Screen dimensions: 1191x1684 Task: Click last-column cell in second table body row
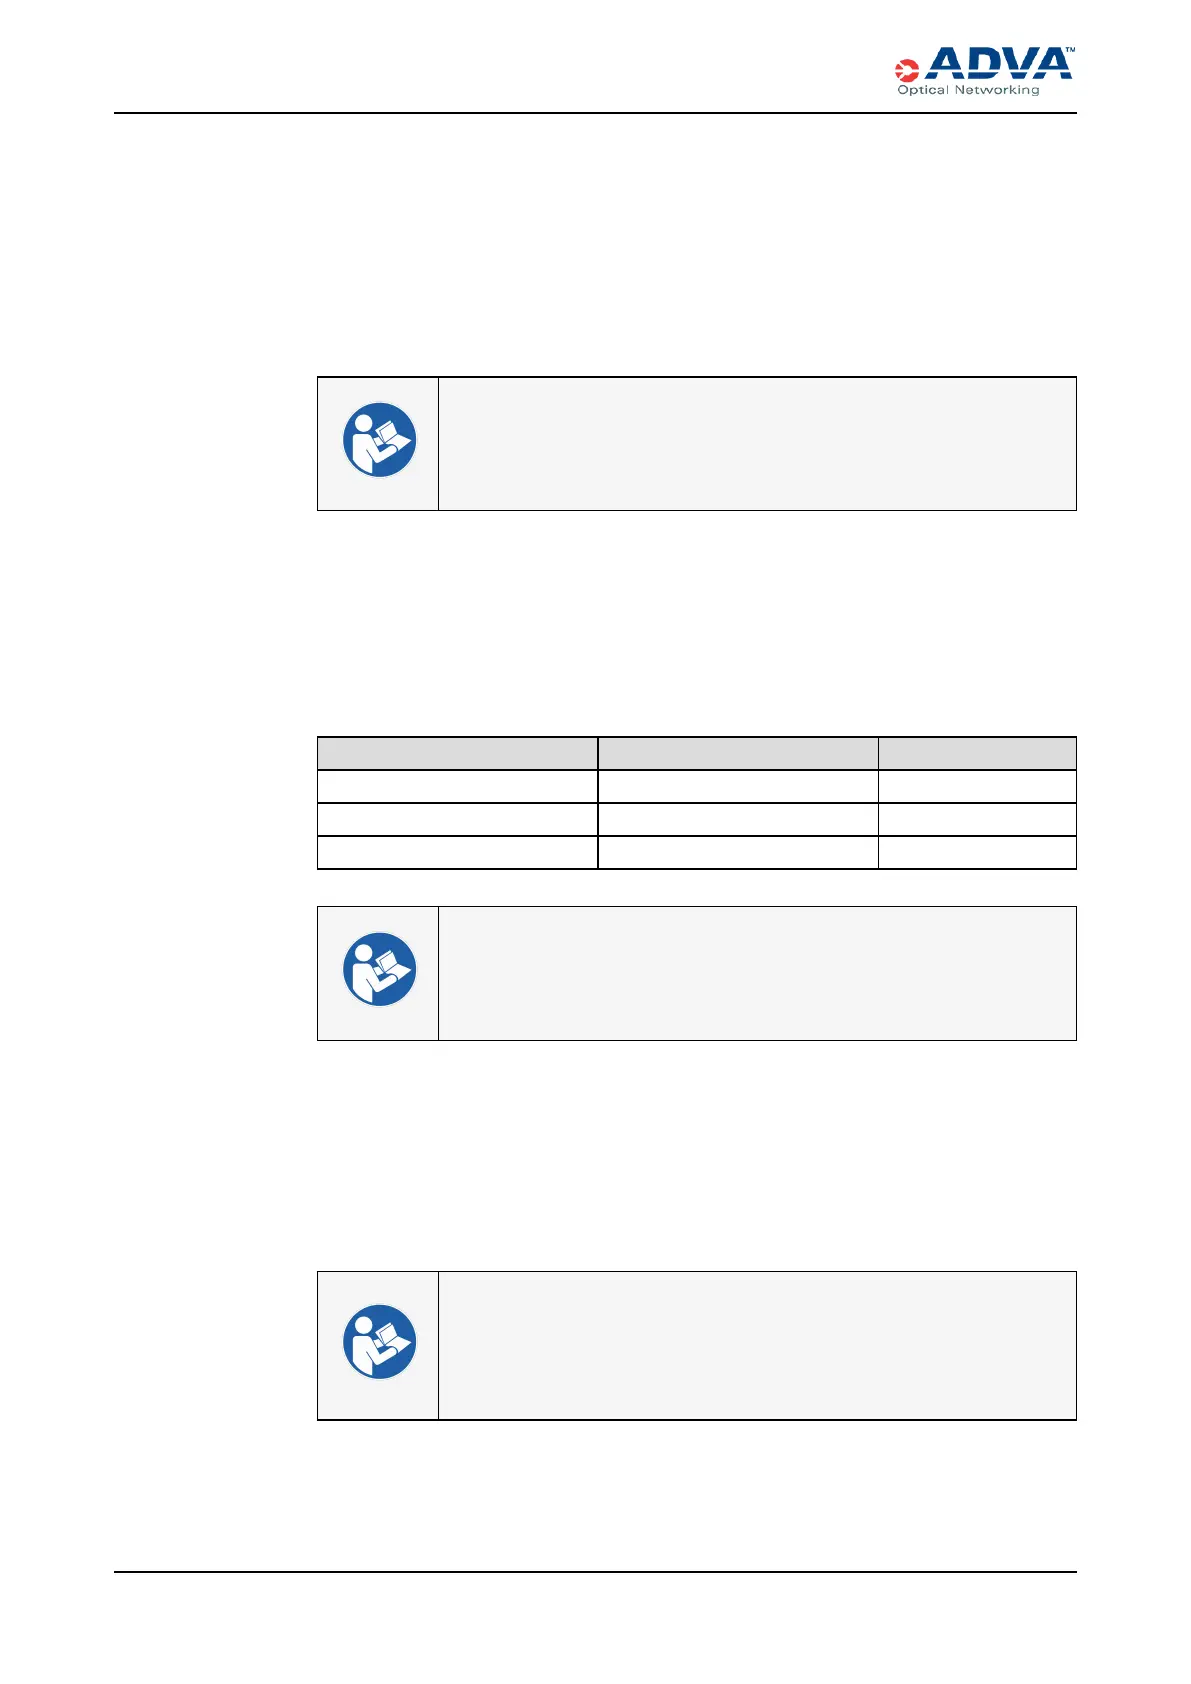pyautogui.click(x=977, y=819)
